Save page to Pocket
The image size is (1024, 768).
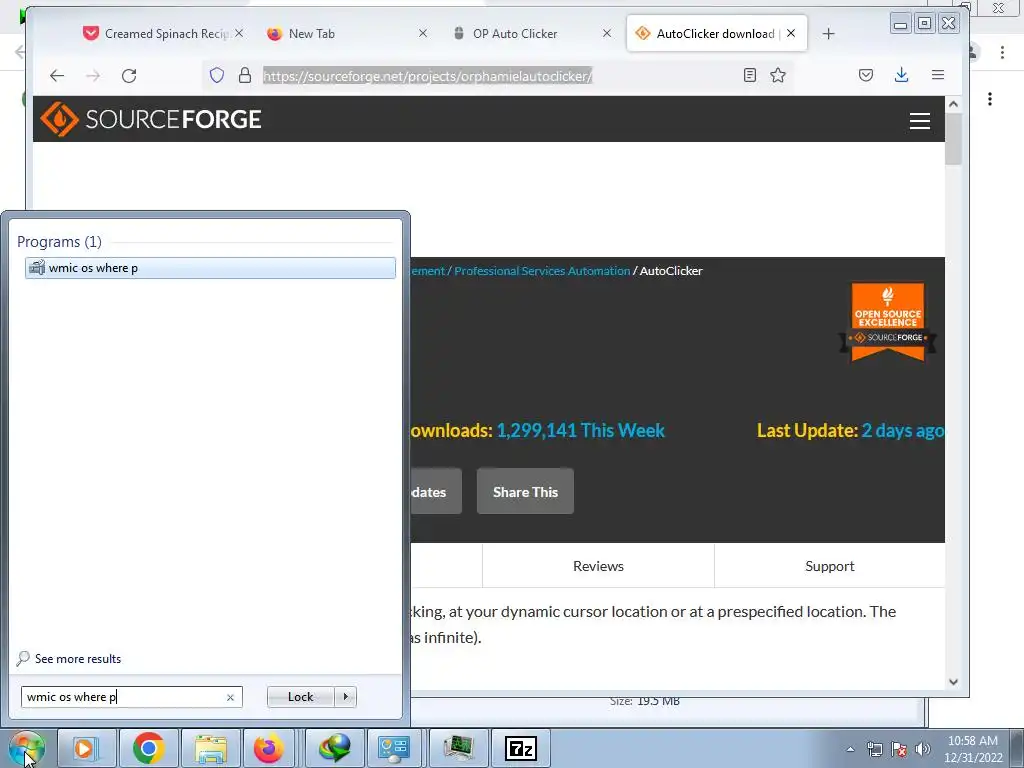(866, 76)
